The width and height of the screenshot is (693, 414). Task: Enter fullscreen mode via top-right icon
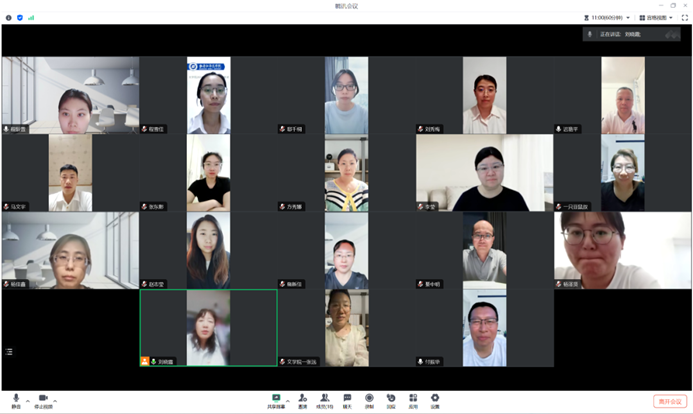(x=684, y=17)
